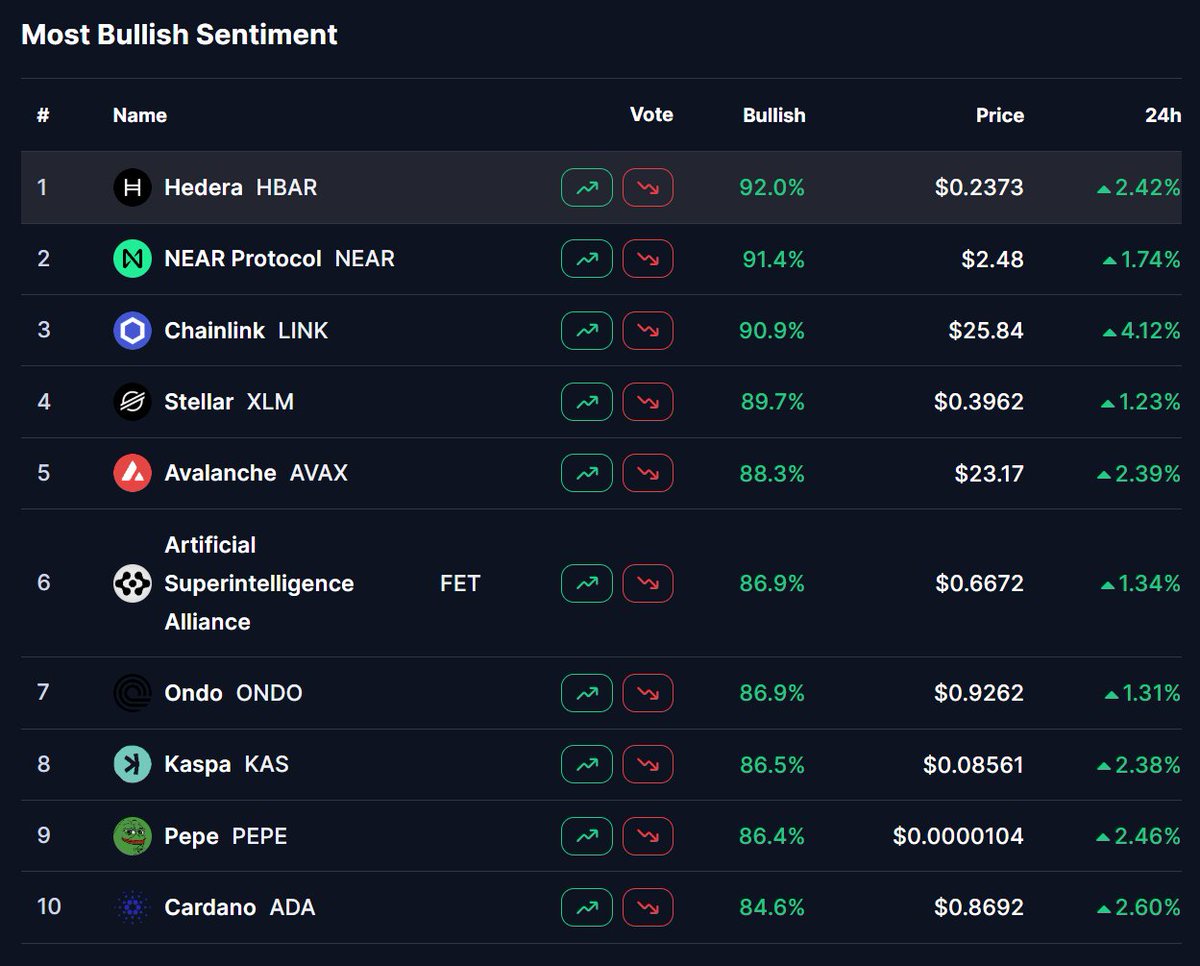Select NEAR's 91.4% bullish value

point(773,259)
